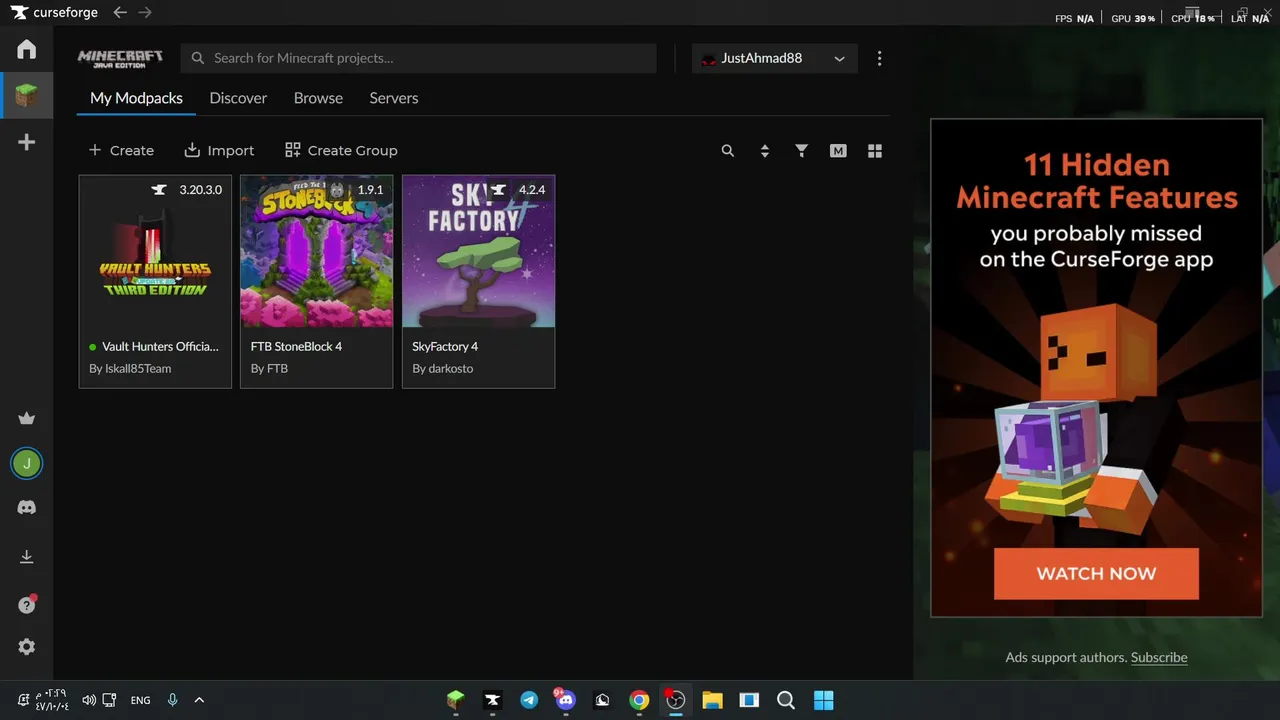Open CurseForge anvil icon in the taskbar
Viewport: 1280px width, 720px height.
(492, 700)
